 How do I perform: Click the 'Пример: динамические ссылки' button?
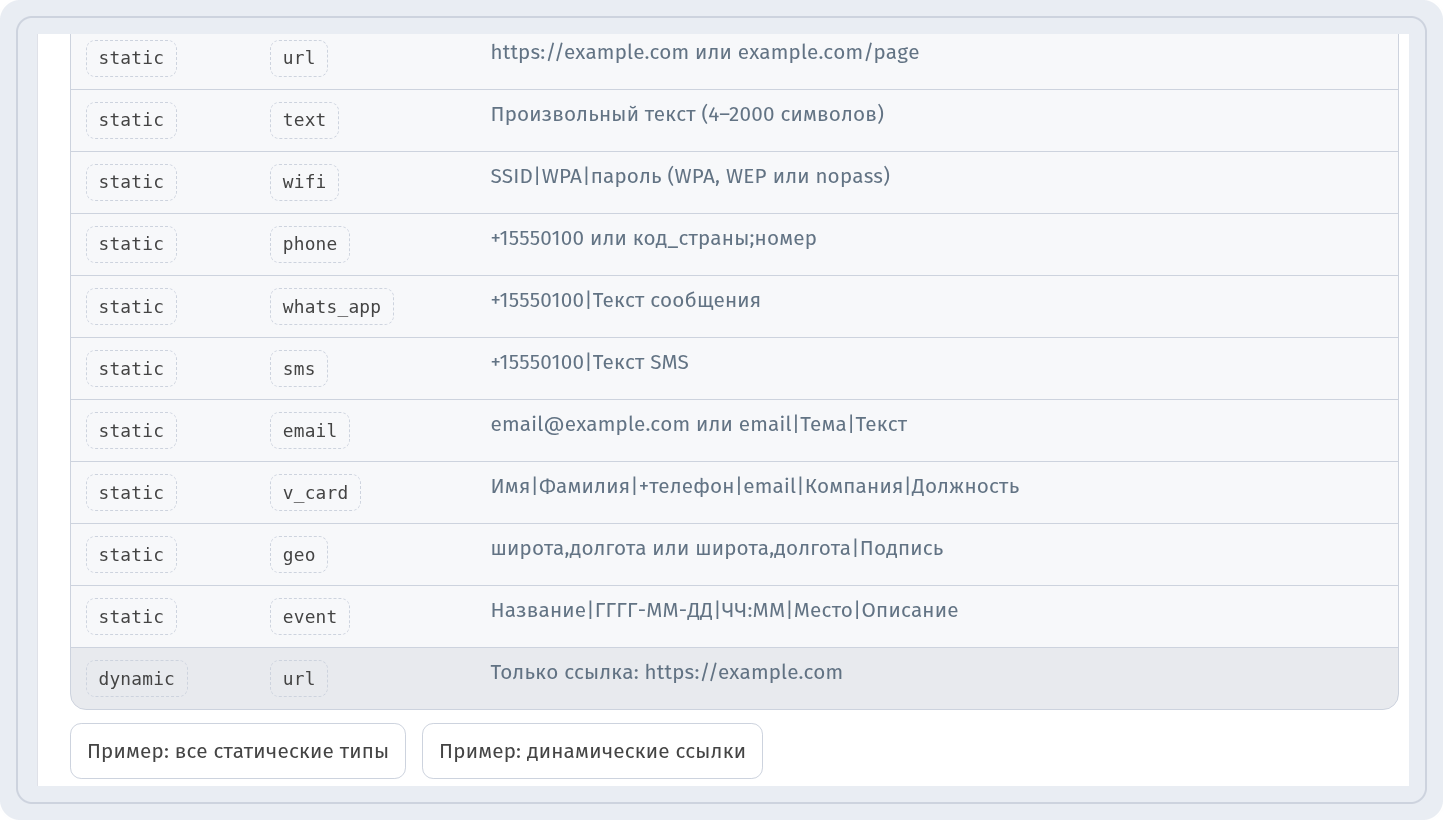tap(592, 751)
